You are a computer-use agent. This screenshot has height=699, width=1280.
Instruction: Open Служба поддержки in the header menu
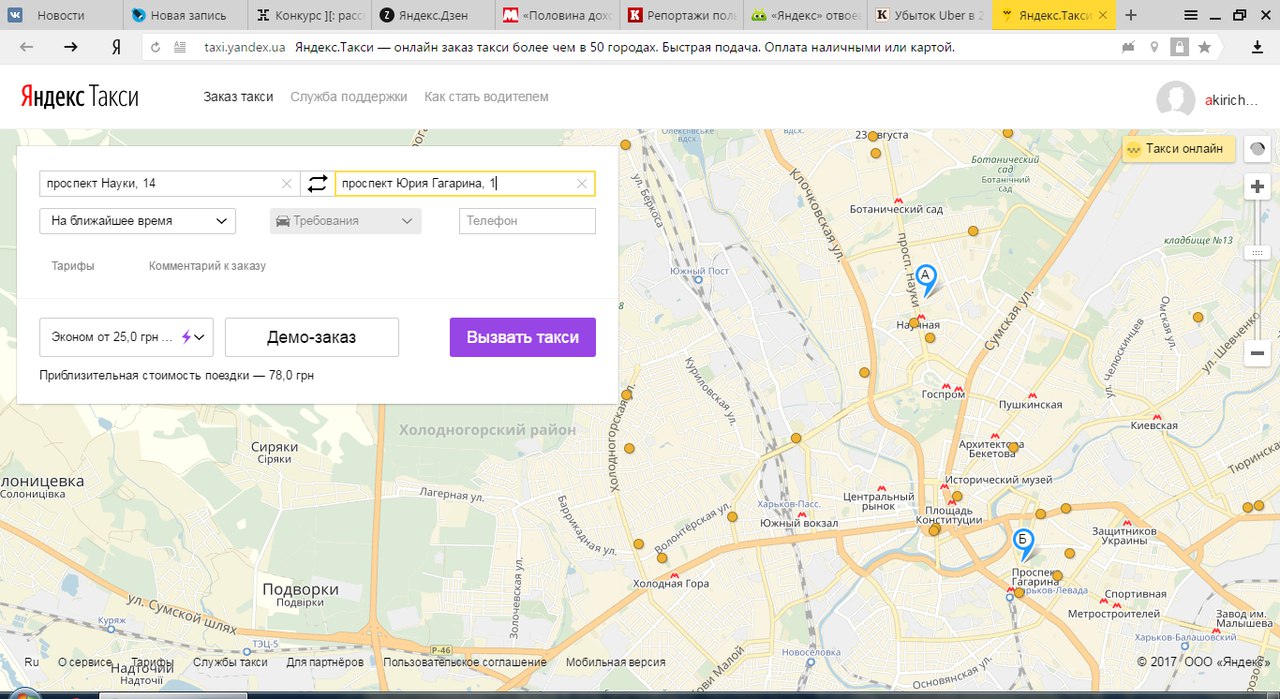349,97
